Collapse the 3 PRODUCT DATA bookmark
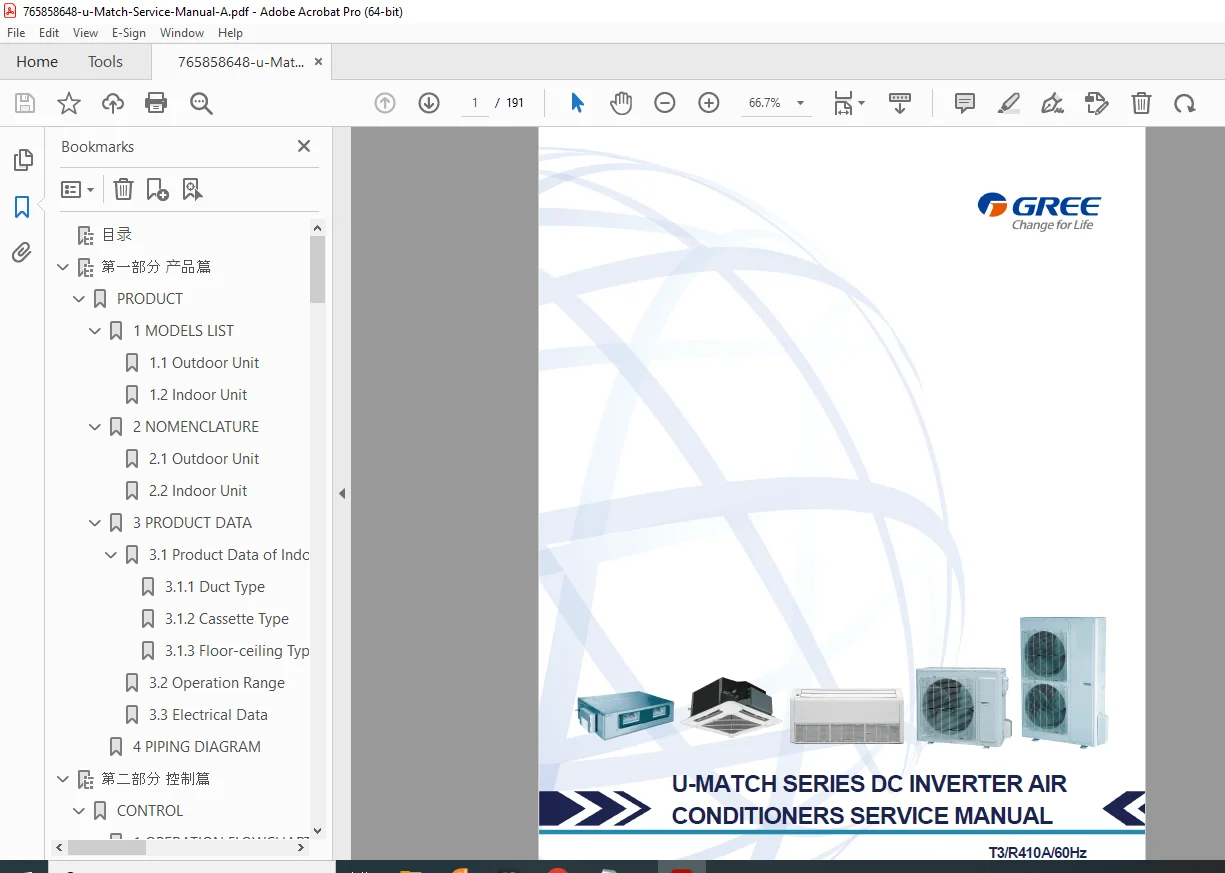Screen dimensions: 1225x873 (95, 523)
